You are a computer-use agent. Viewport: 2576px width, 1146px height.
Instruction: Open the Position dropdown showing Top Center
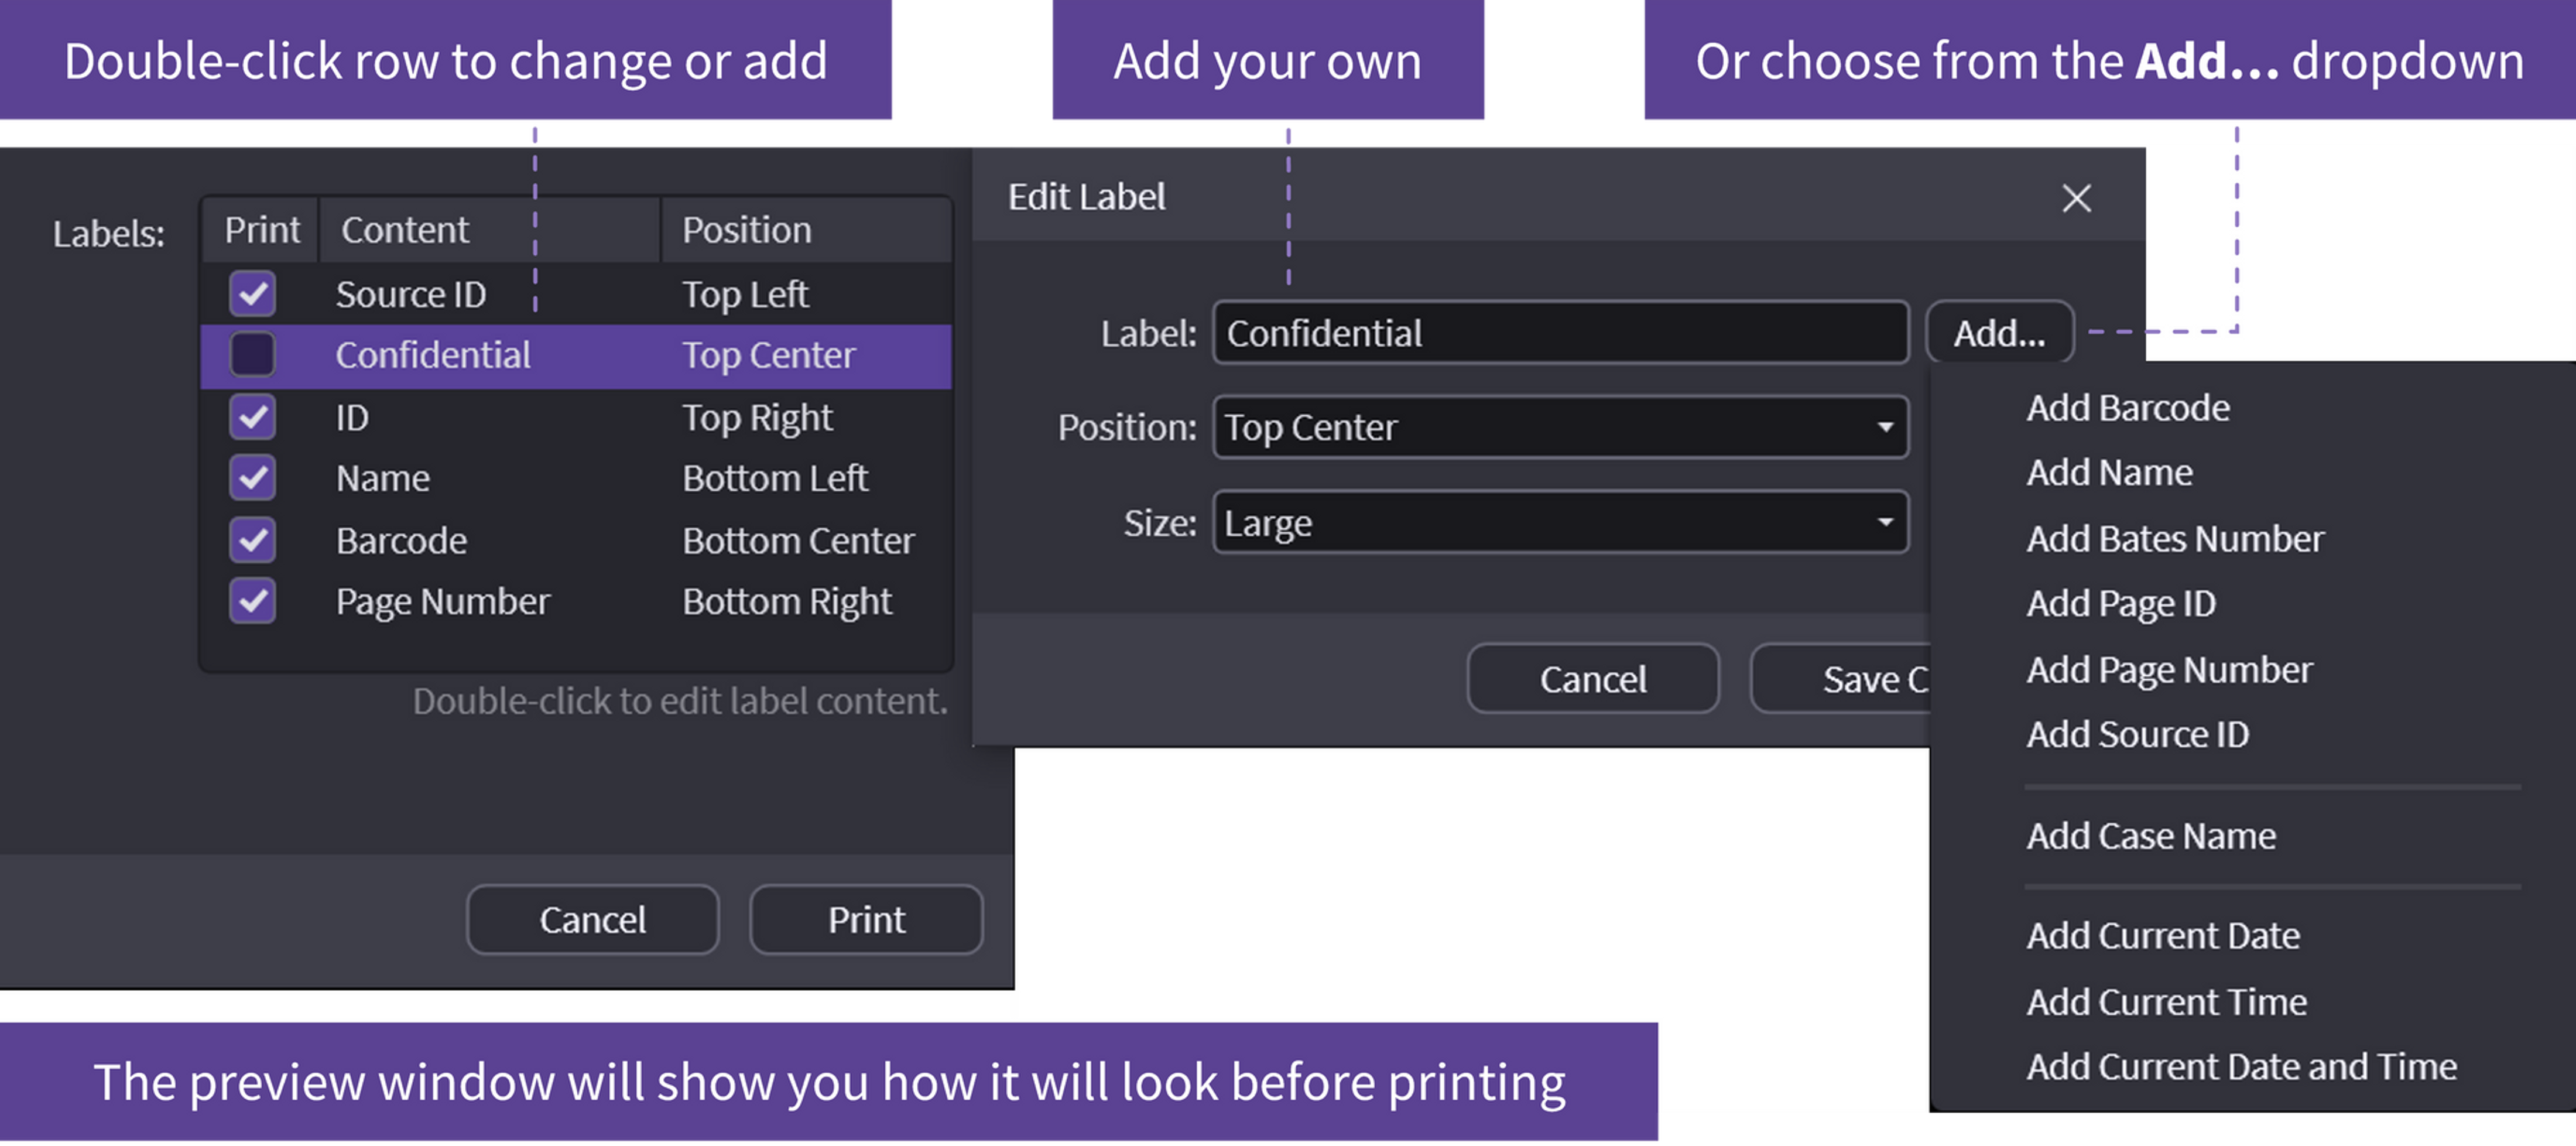(1560, 427)
